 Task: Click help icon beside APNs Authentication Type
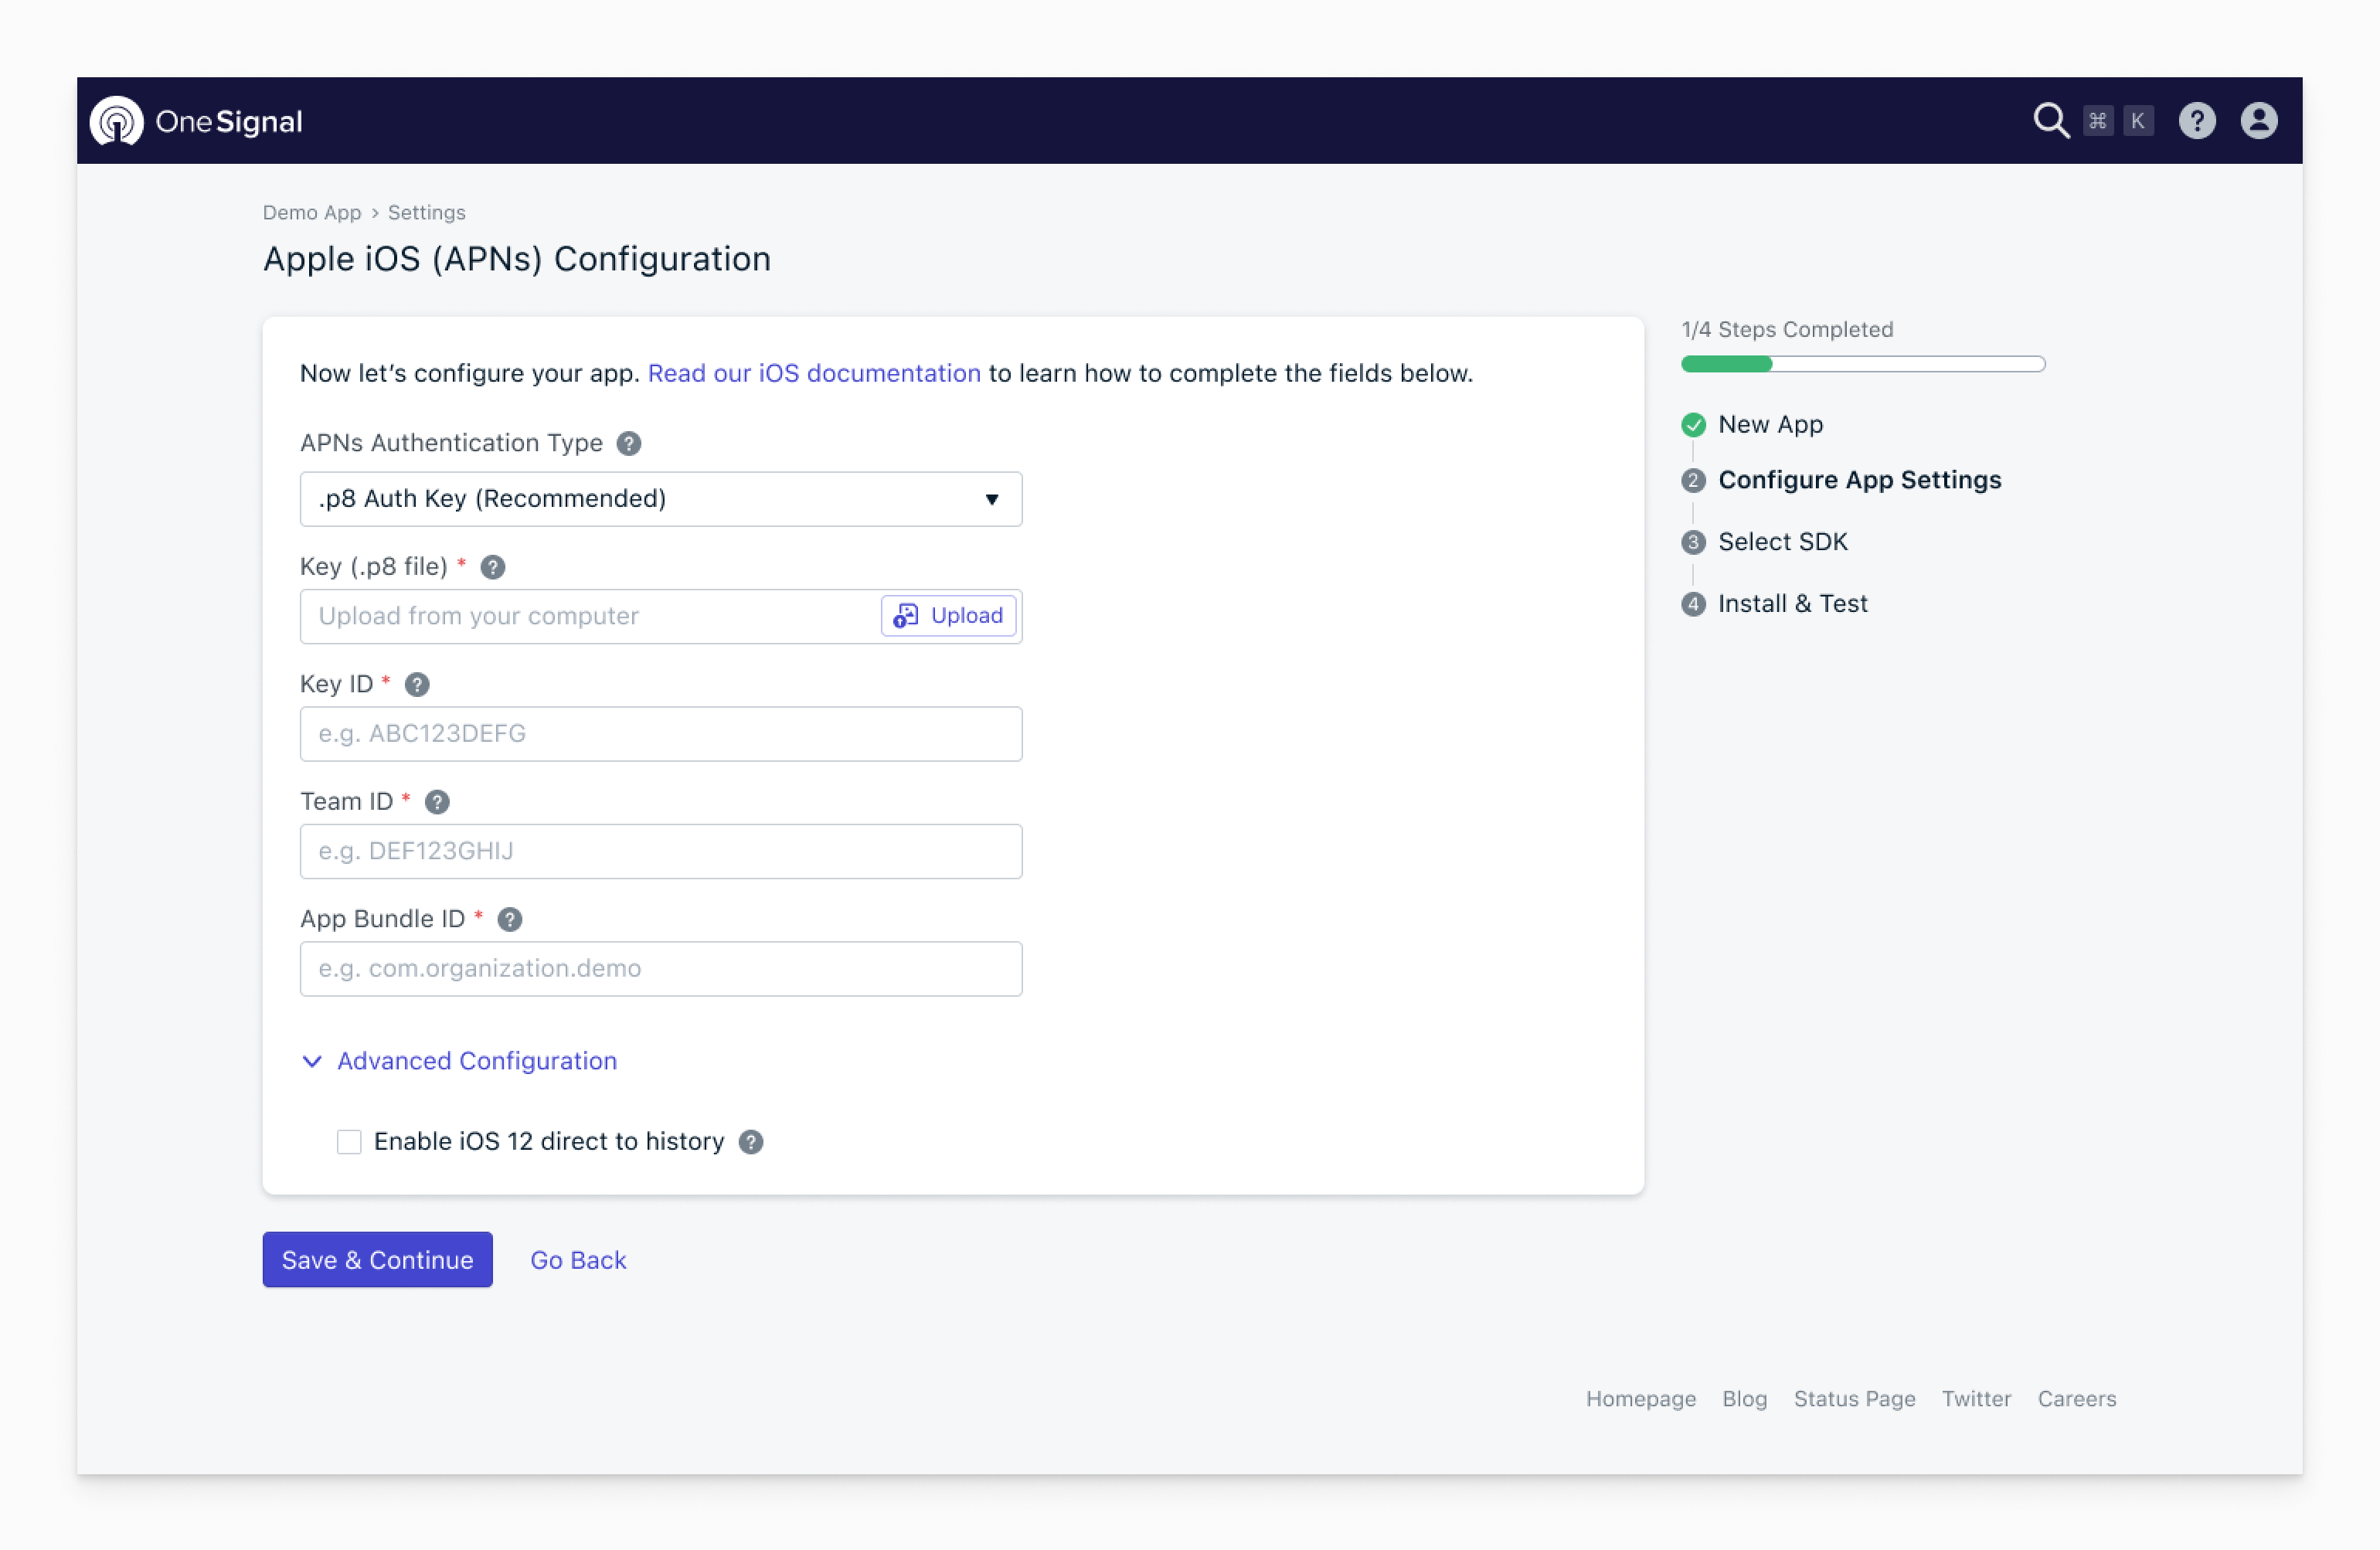point(628,443)
